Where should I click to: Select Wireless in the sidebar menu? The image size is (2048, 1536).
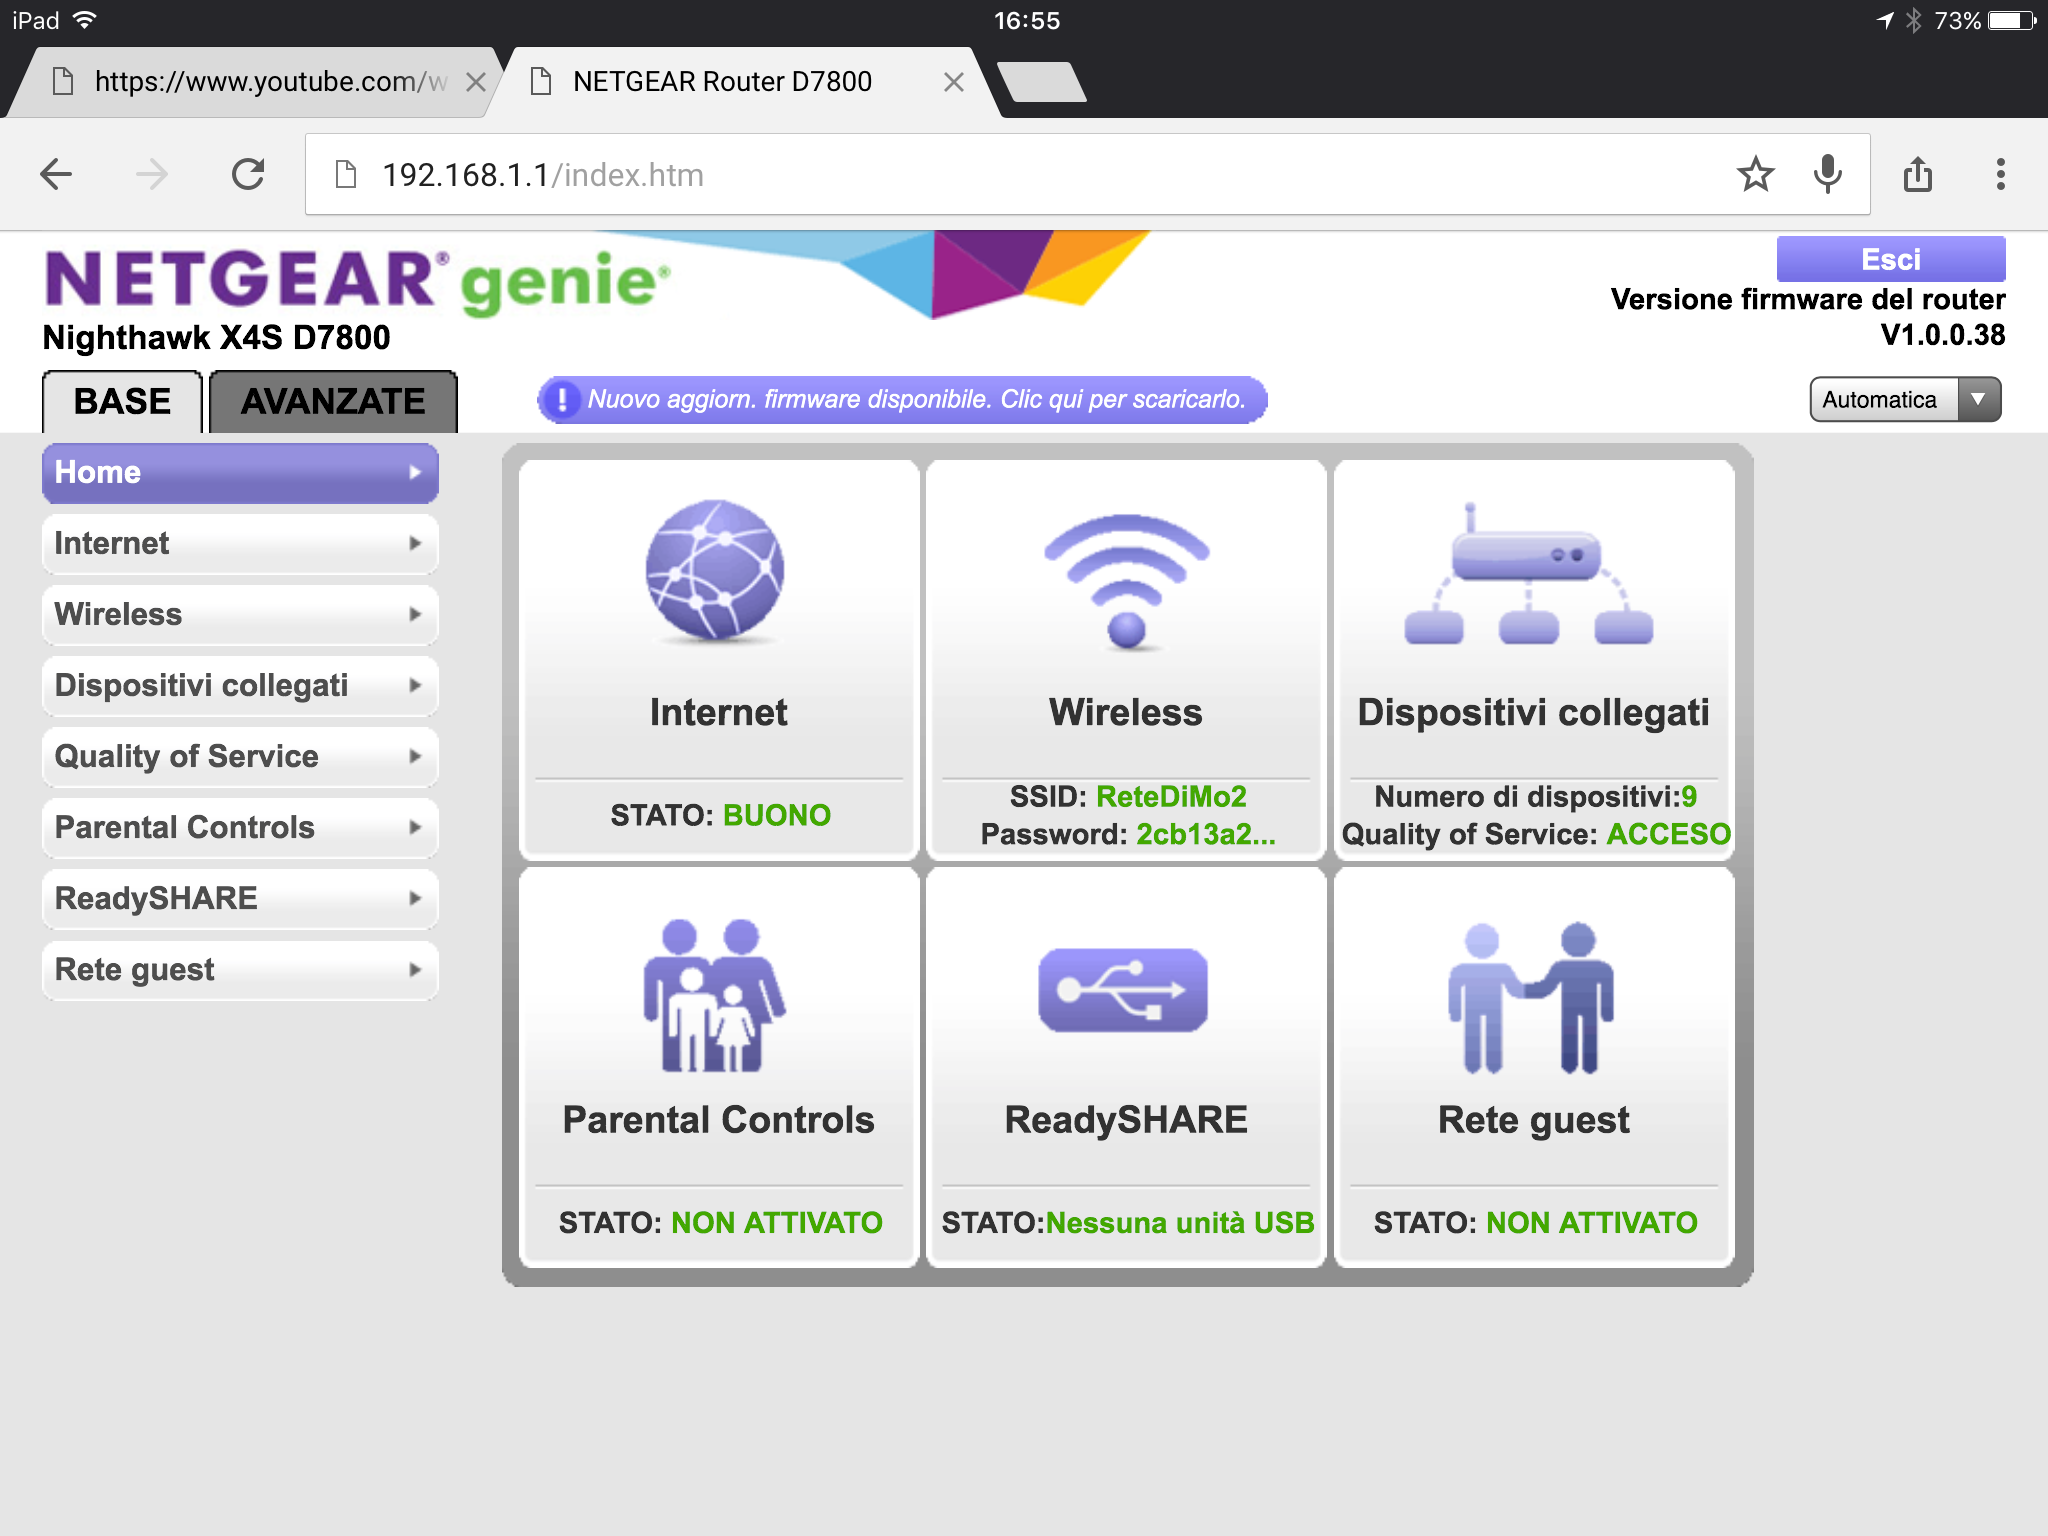click(240, 615)
